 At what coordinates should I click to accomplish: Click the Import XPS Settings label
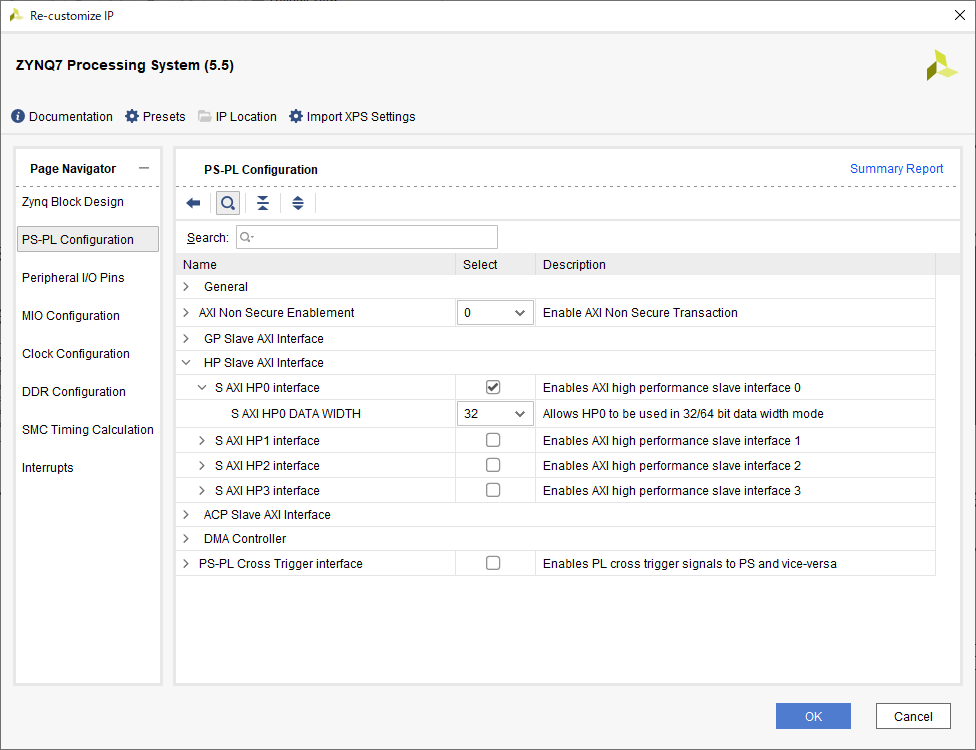click(361, 116)
